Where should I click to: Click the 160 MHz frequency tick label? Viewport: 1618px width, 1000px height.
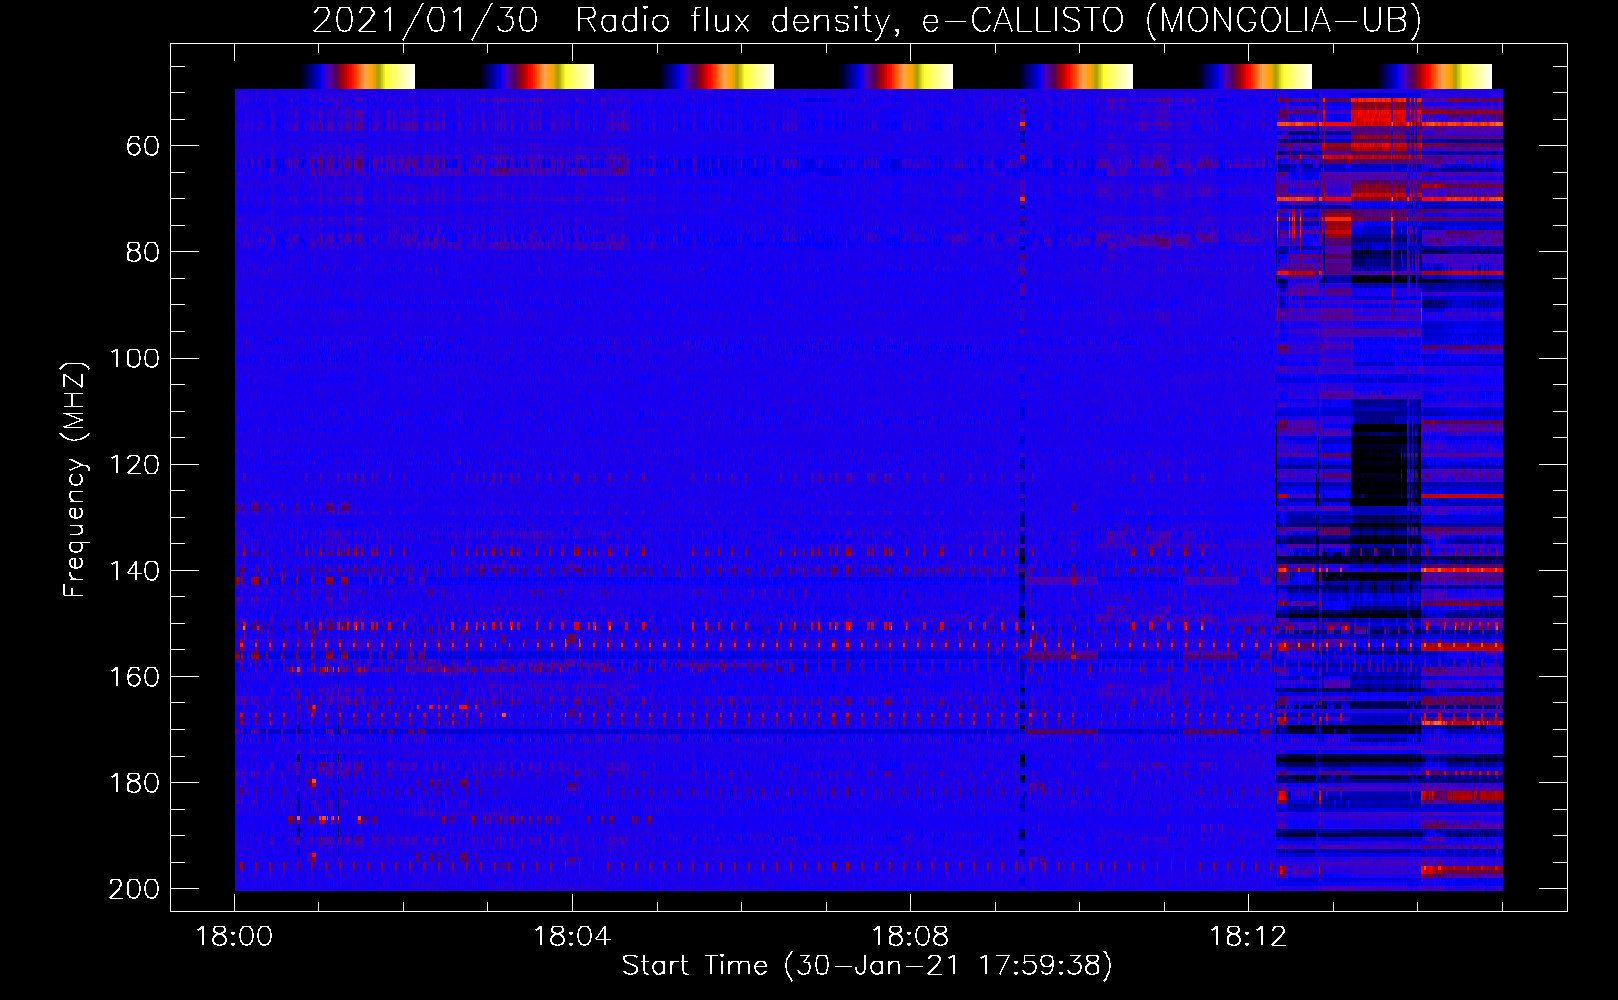(134, 677)
